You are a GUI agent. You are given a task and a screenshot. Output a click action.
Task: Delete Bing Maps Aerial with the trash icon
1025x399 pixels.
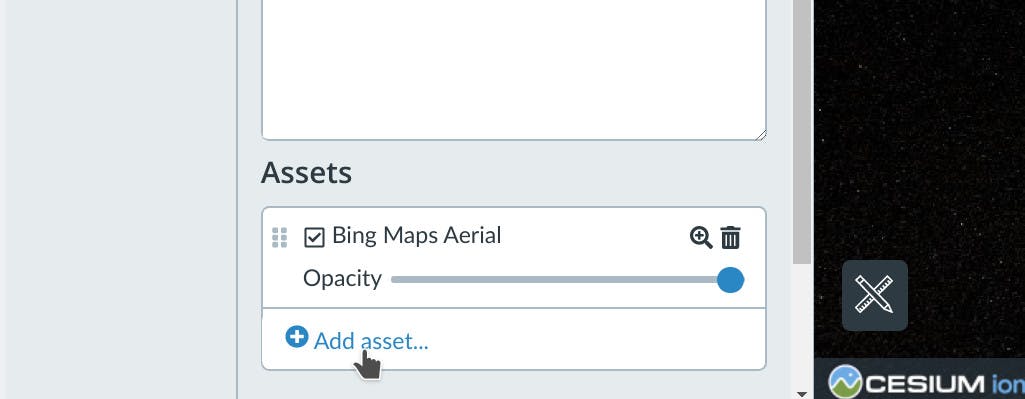tap(730, 237)
